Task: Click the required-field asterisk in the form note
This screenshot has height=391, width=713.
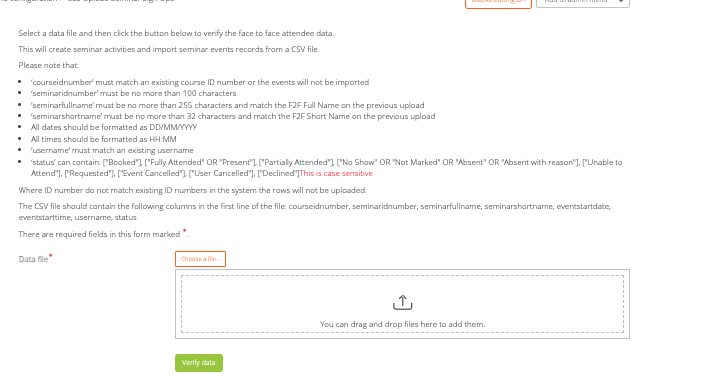Action: coord(185,231)
